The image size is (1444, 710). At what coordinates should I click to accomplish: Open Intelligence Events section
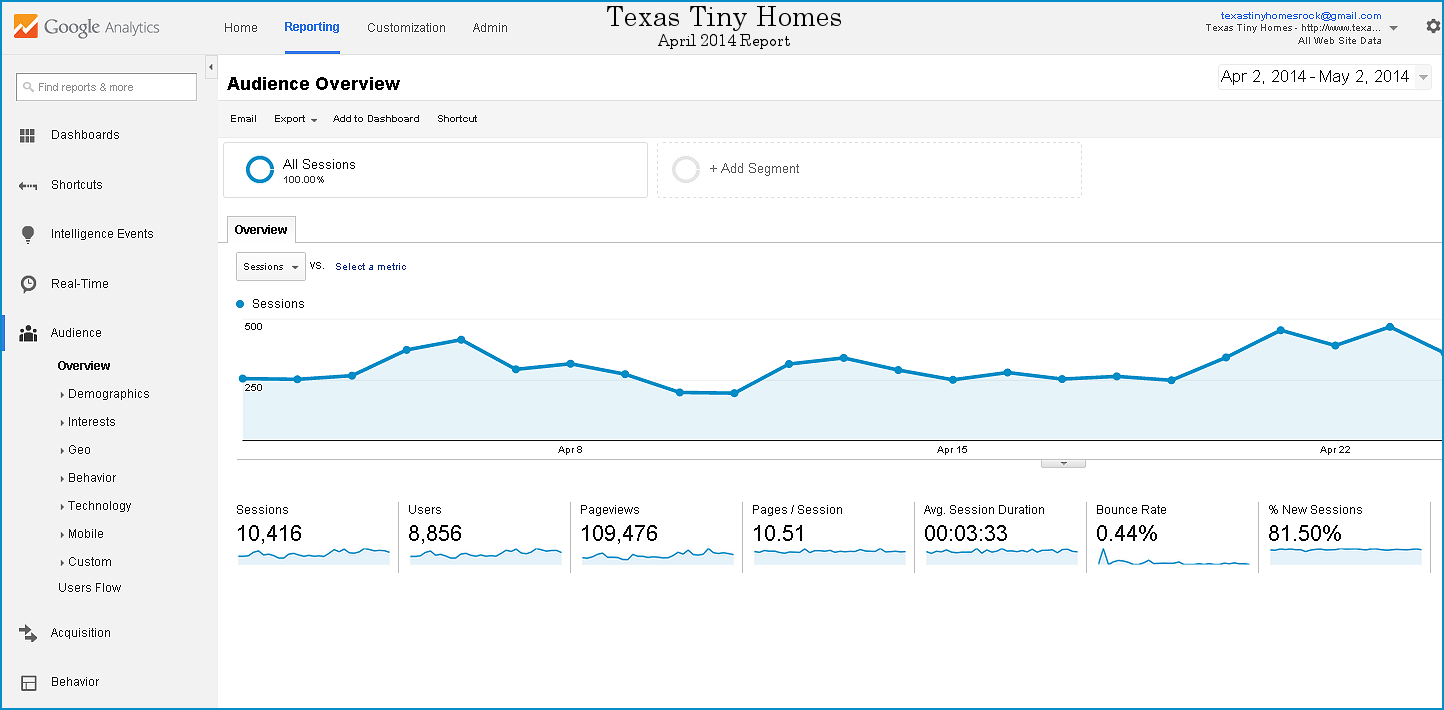102,234
